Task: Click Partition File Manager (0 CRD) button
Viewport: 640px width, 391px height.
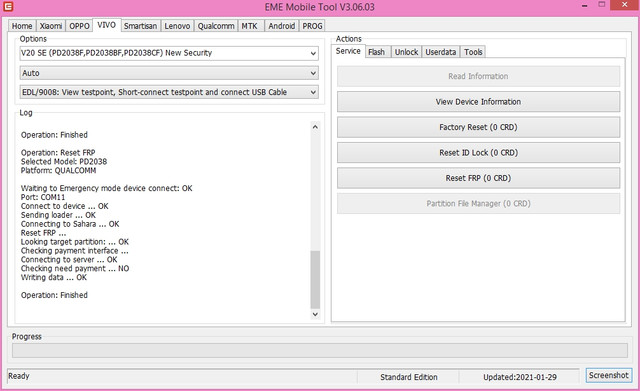Action: pyautogui.click(x=478, y=203)
